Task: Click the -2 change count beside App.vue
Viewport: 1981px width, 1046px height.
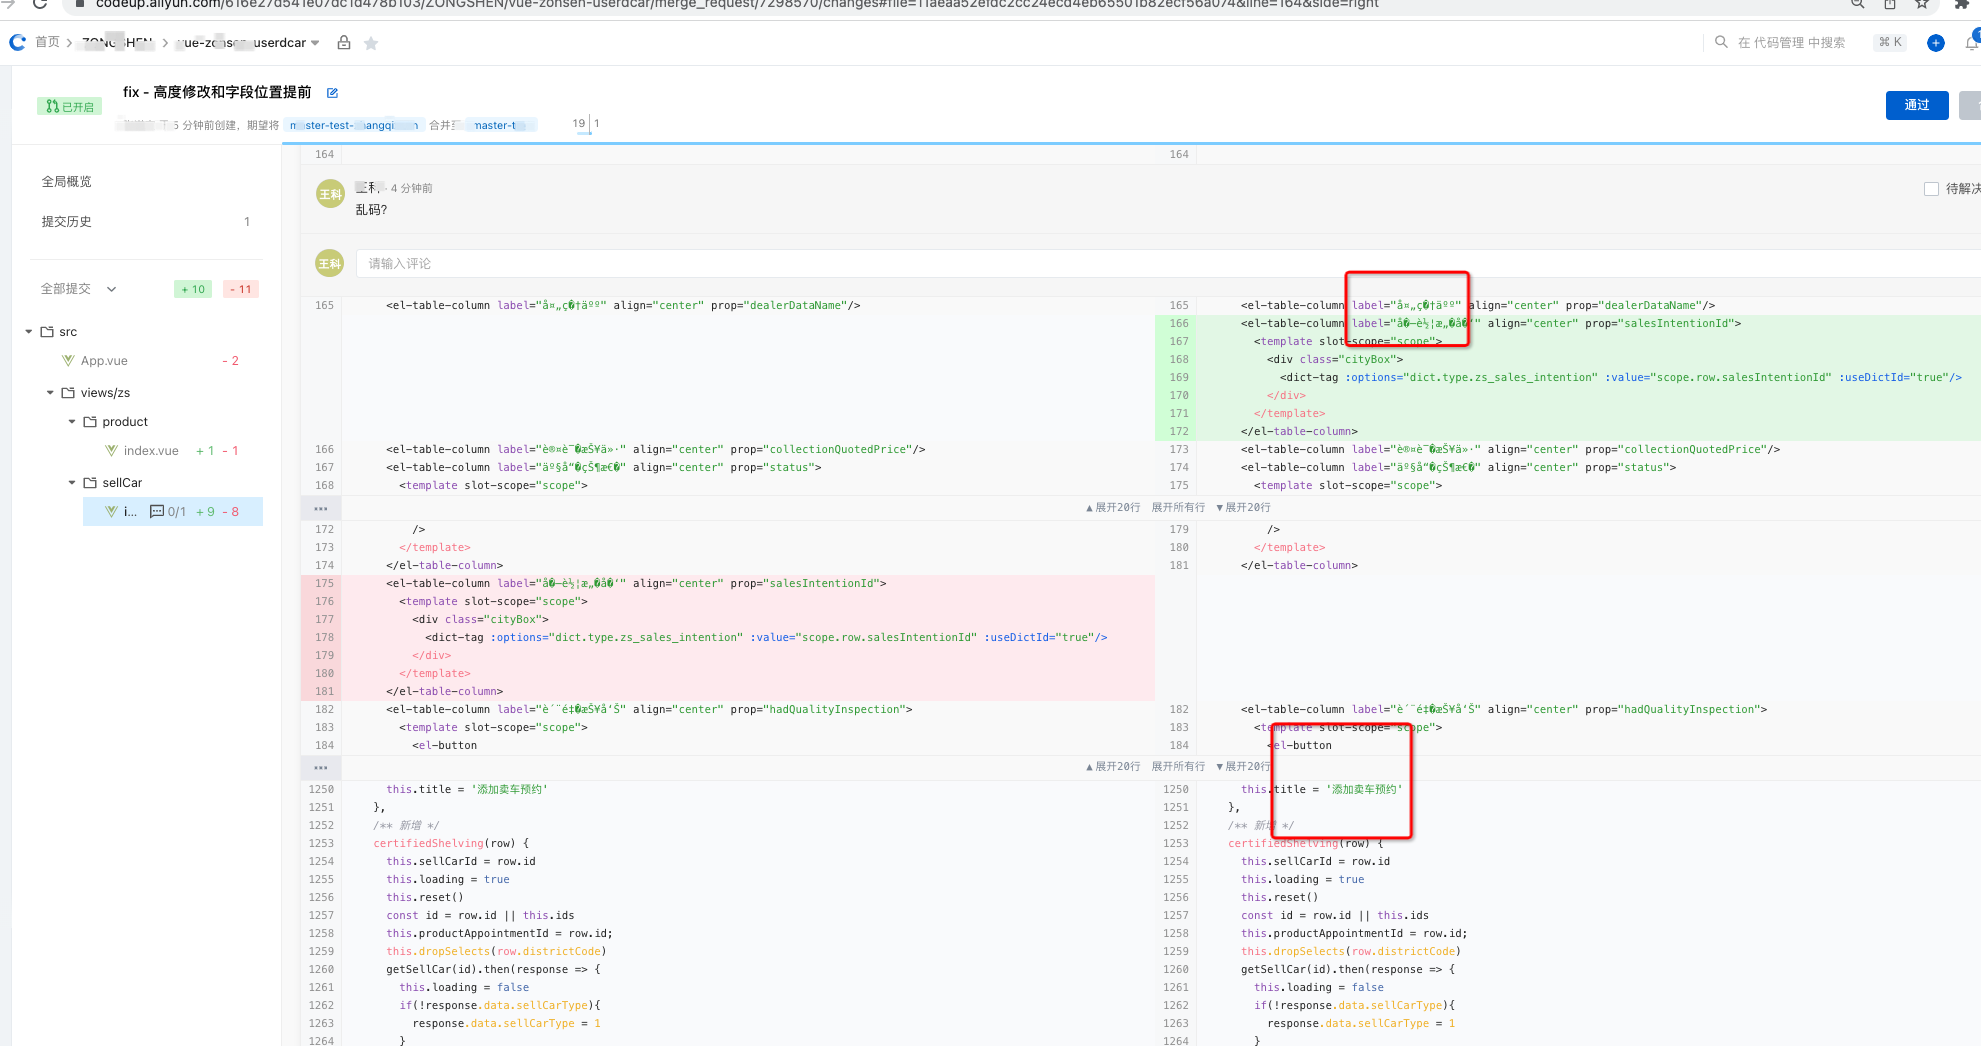Action: point(231,361)
